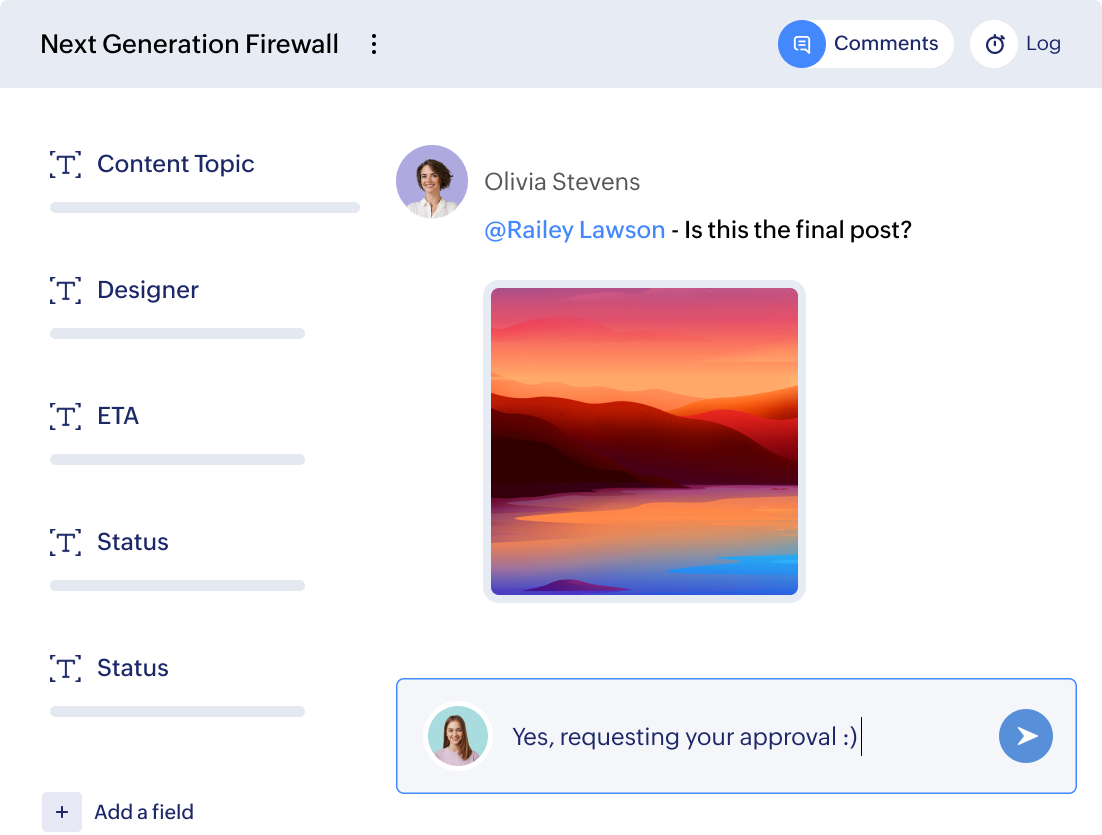Click the Next Generation Firewall title
1102x835 pixels.
point(189,44)
